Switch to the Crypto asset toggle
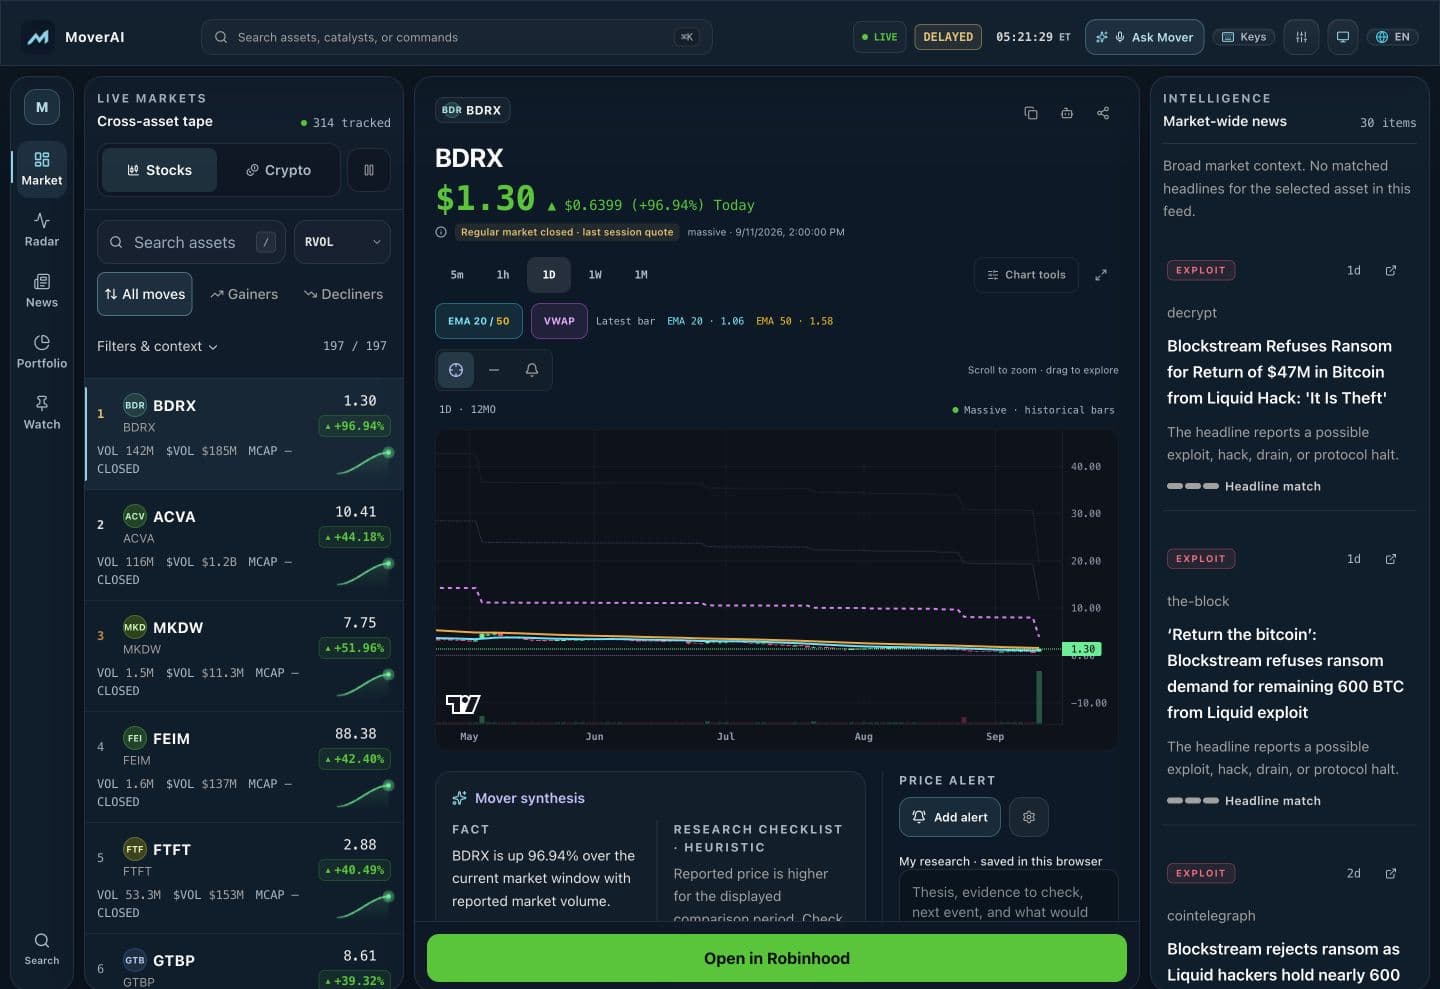 [279, 170]
